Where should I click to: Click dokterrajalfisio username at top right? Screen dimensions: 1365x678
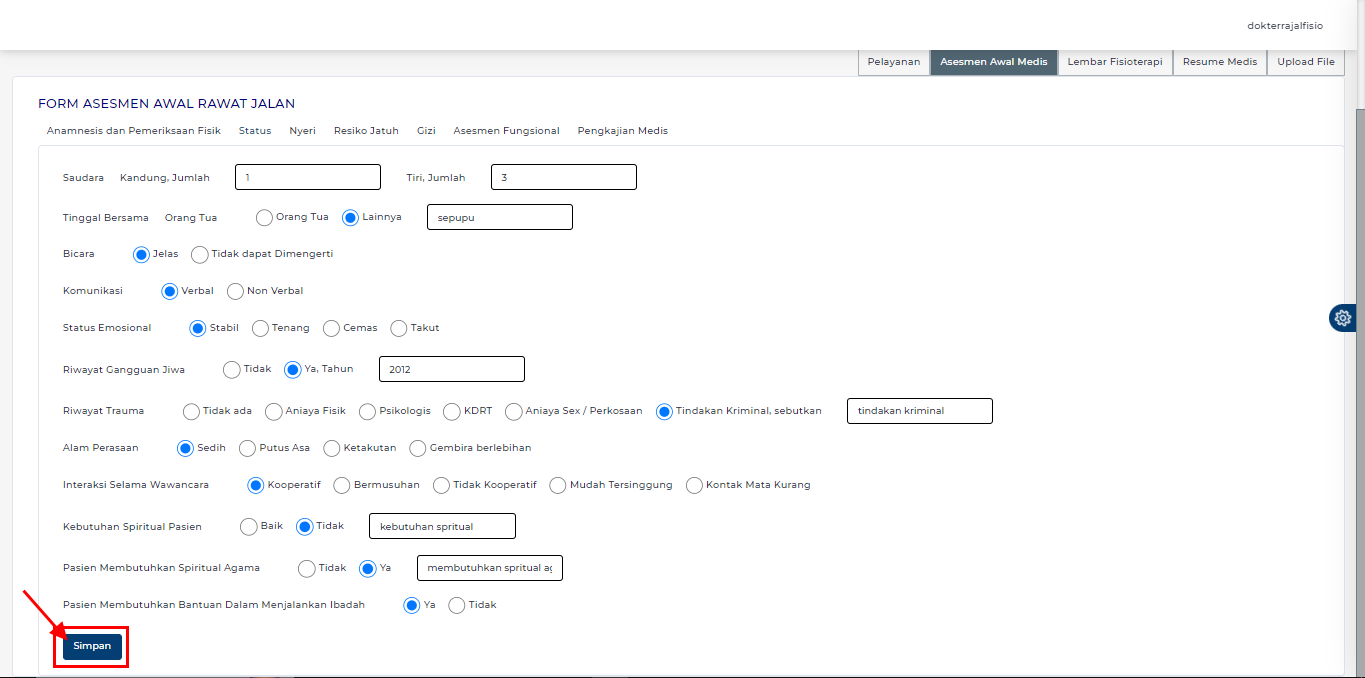tap(1284, 25)
